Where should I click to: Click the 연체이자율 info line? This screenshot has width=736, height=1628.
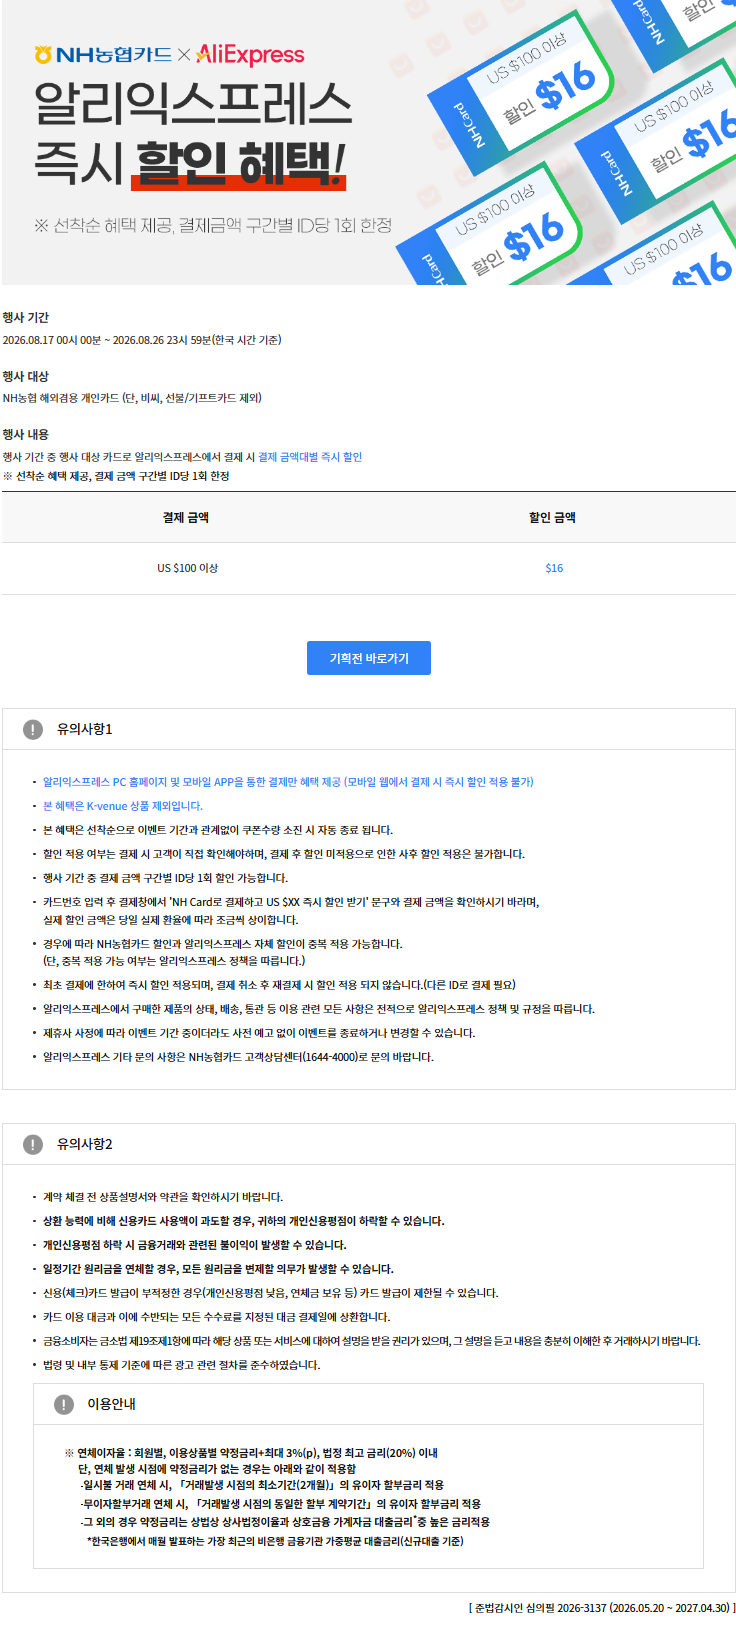tap(252, 1453)
